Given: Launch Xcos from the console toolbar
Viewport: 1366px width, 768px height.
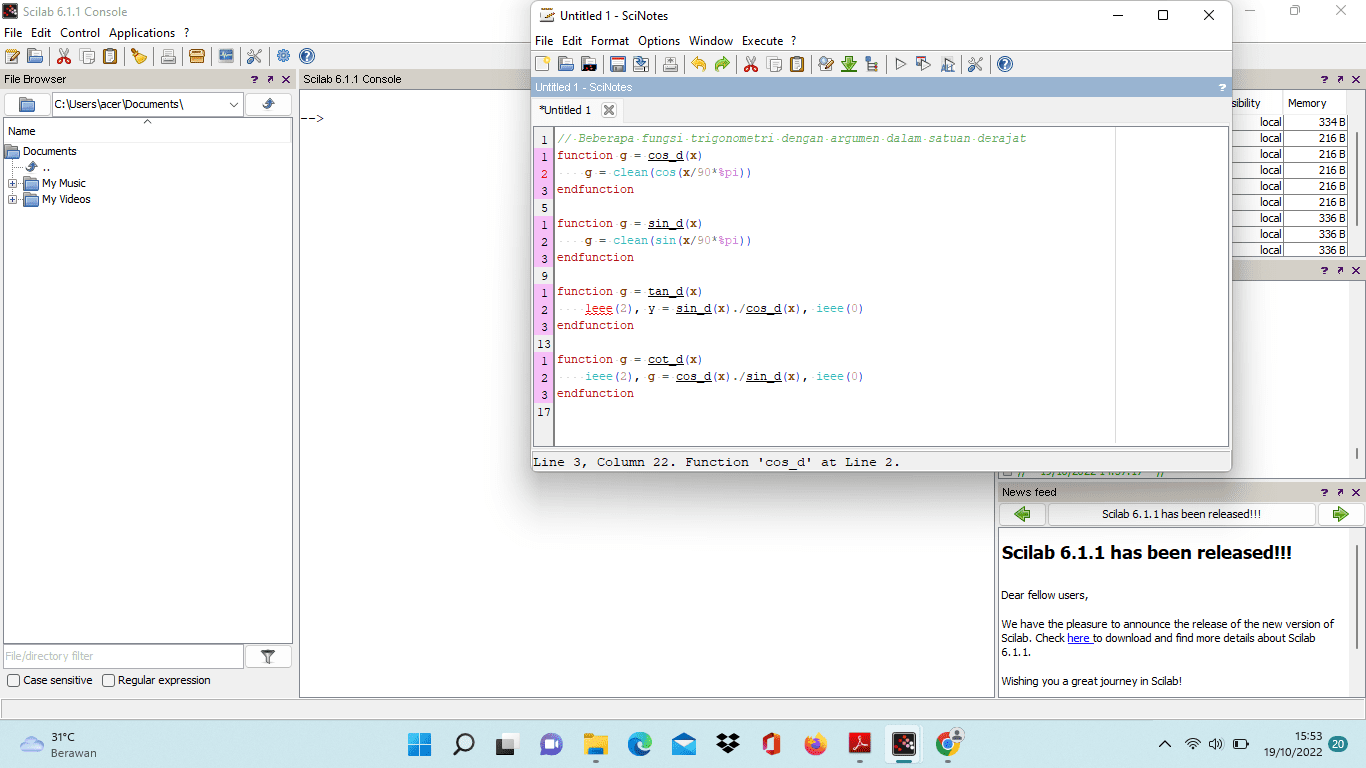Looking at the screenshot, I should tap(226, 56).
